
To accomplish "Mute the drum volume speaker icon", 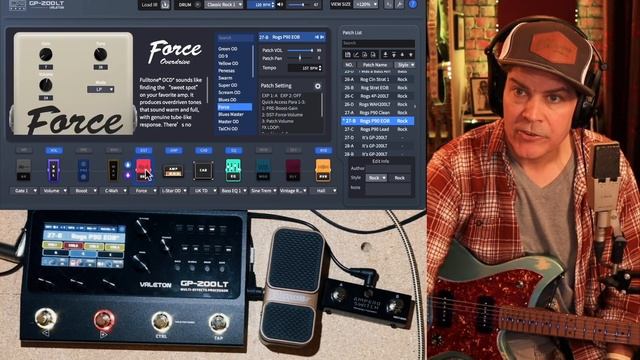I will coord(280,5).
